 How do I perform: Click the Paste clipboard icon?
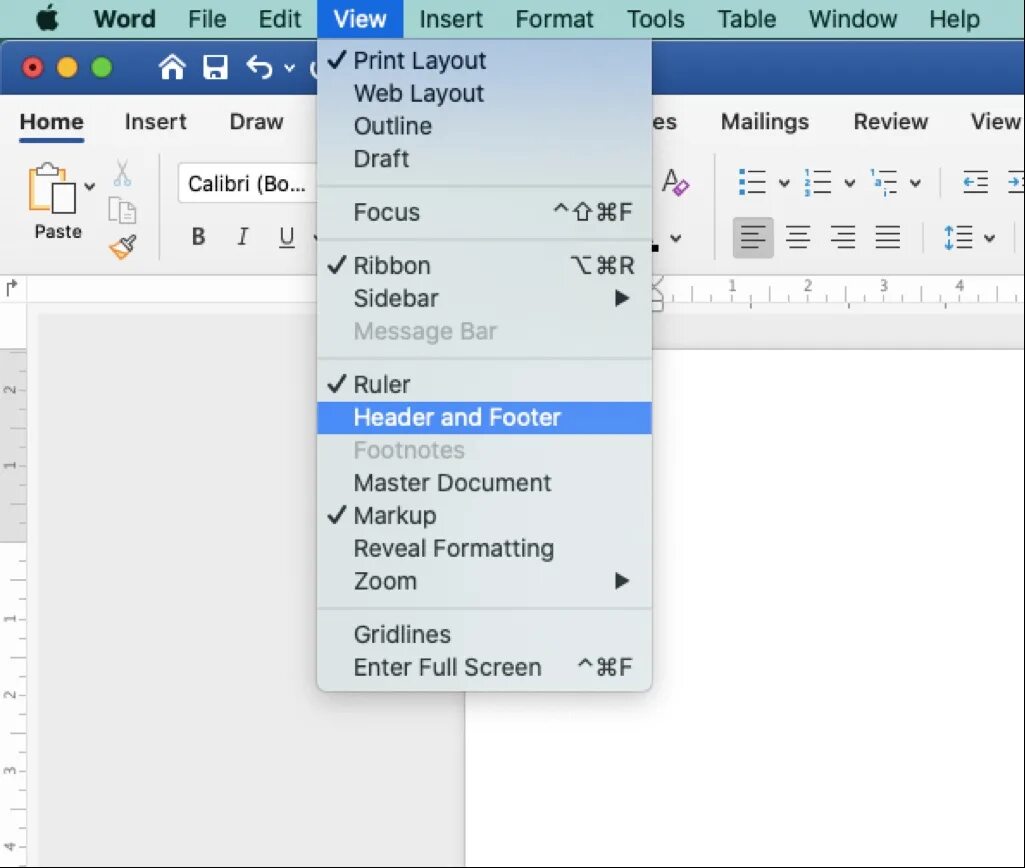point(52,188)
